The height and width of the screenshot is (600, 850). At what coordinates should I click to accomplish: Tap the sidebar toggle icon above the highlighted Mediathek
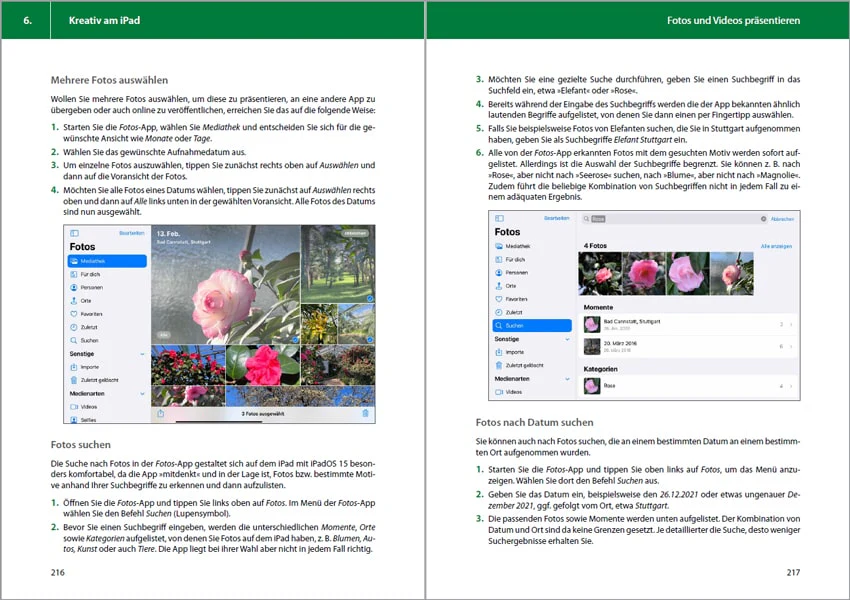pos(74,233)
